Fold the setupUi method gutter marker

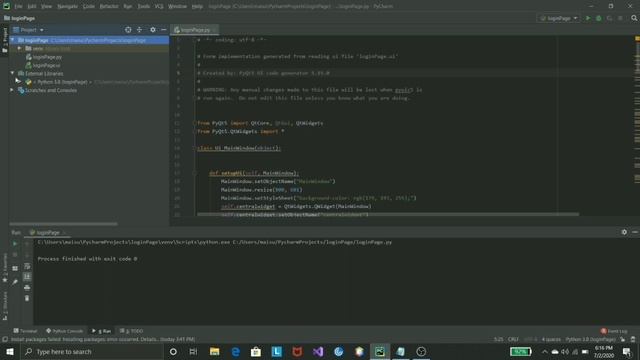click(195, 173)
